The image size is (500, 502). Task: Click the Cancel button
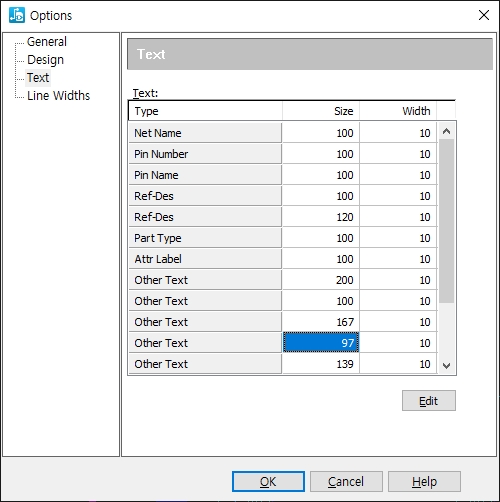pos(346,481)
